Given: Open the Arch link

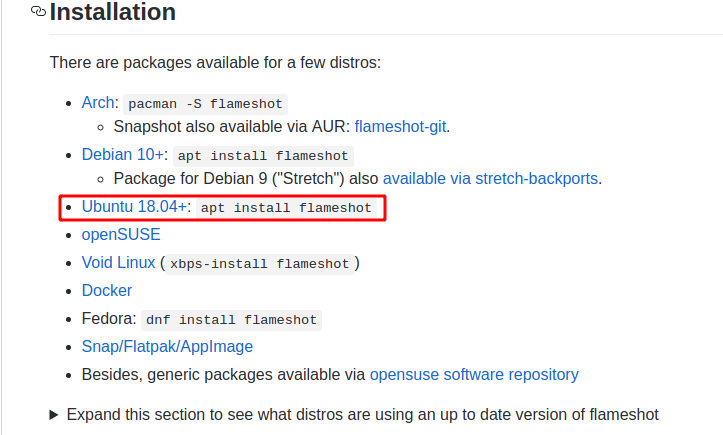Looking at the screenshot, I should click(98, 102).
